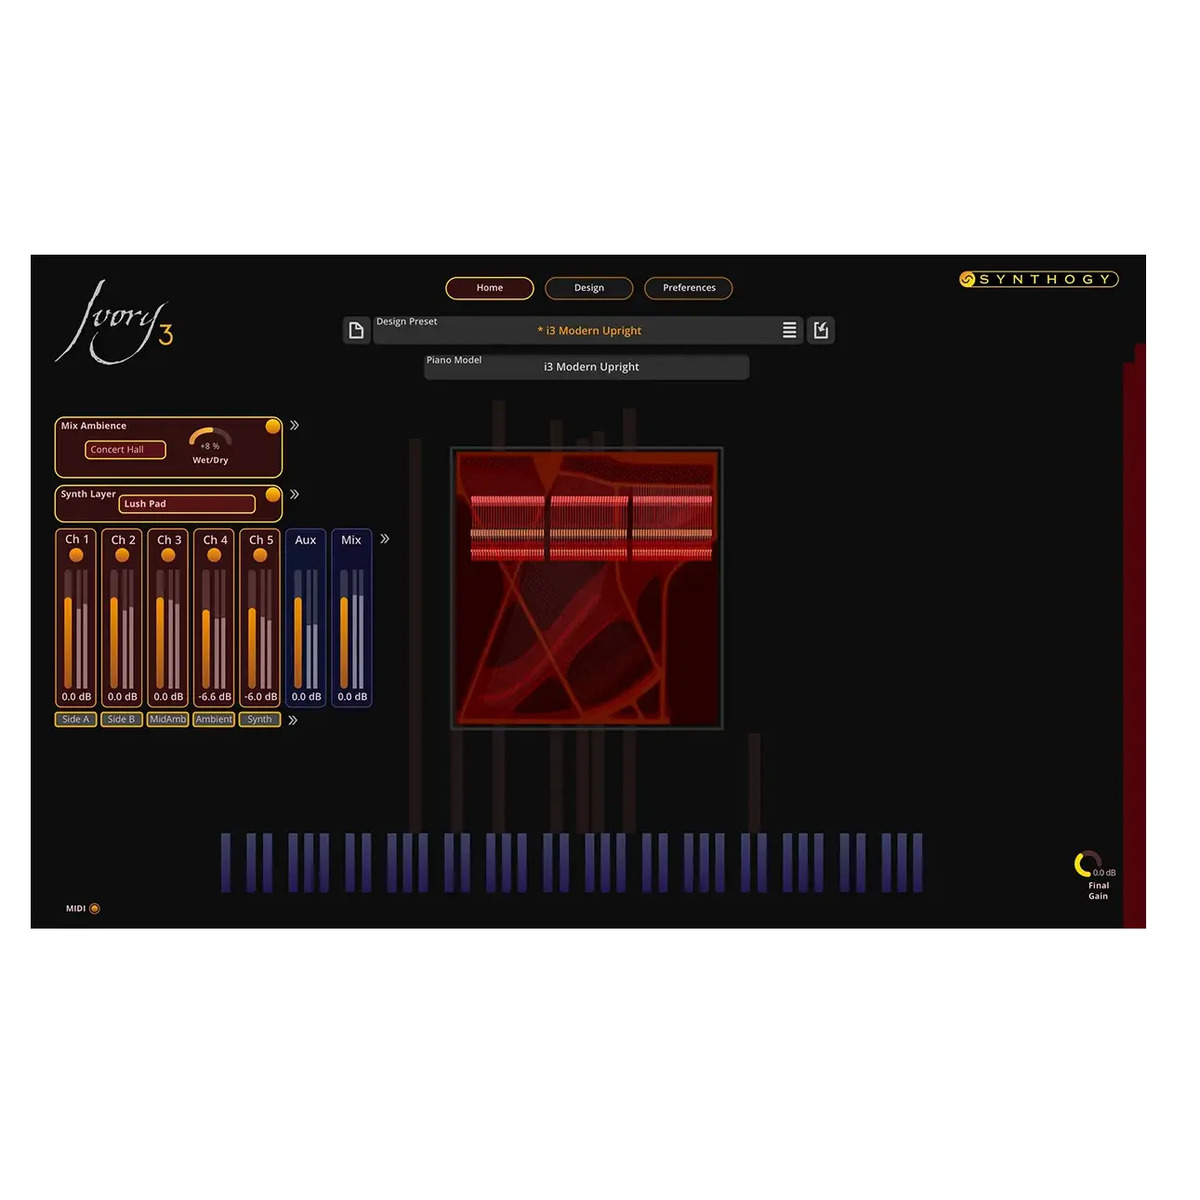Open the Design Preset list icon
This screenshot has width=1200, height=1200.
click(x=789, y=330)
